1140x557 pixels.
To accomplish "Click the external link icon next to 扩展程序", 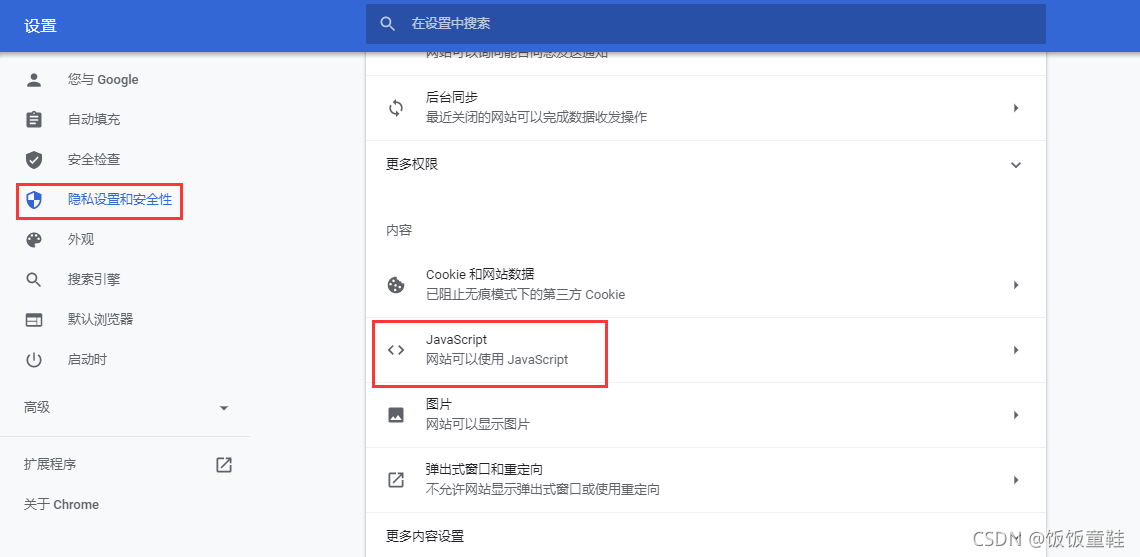I will 224,465.
